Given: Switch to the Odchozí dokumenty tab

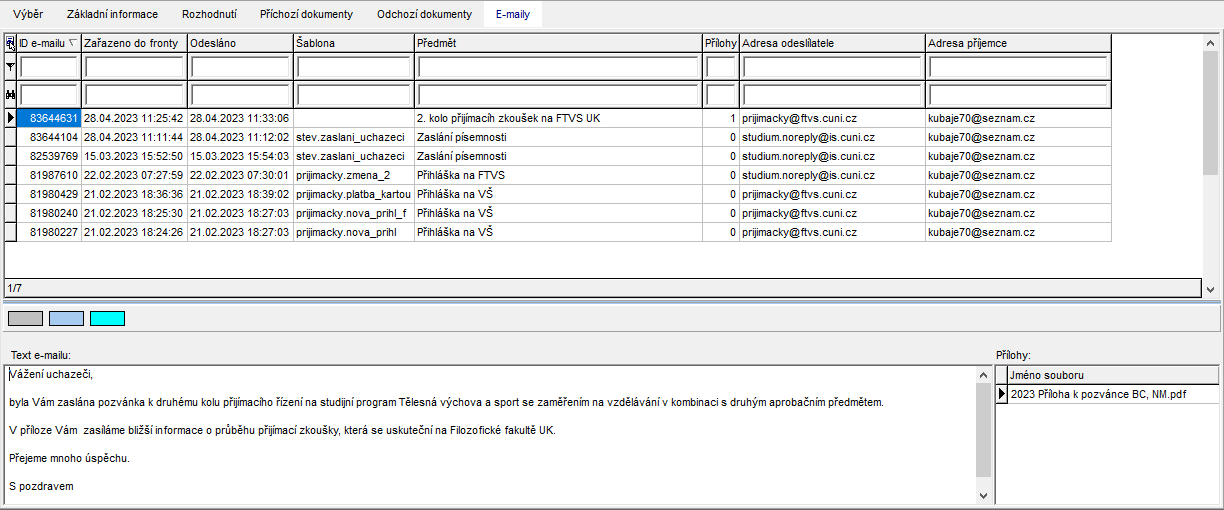Looking at the screenshot, I should click(424, 15).
